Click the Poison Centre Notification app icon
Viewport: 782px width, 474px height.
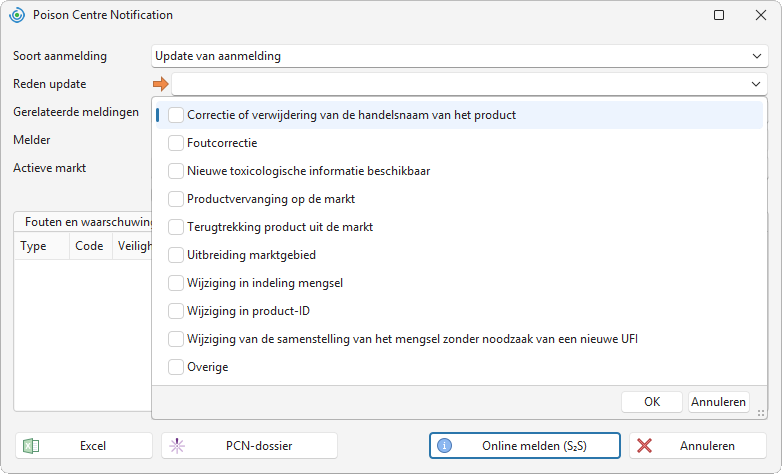point(17,15)
